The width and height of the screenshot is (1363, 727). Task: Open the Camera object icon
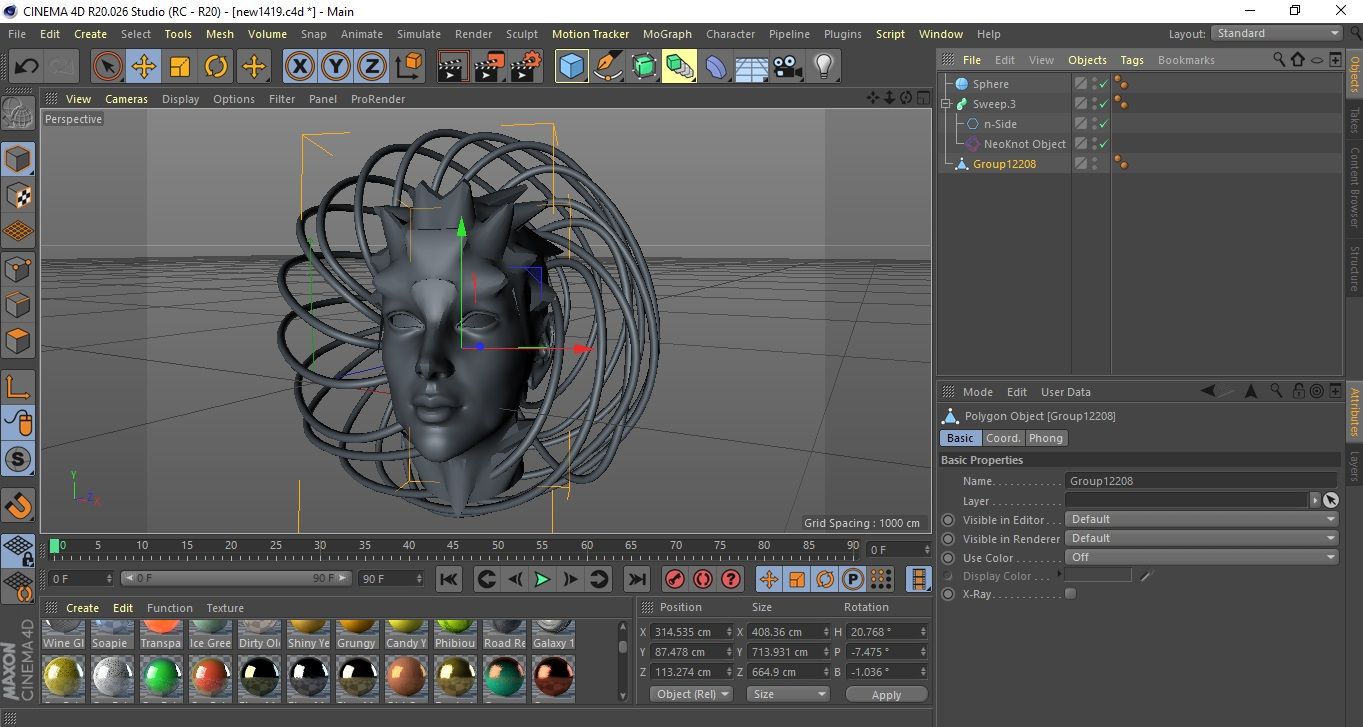(x=788, y=67)
